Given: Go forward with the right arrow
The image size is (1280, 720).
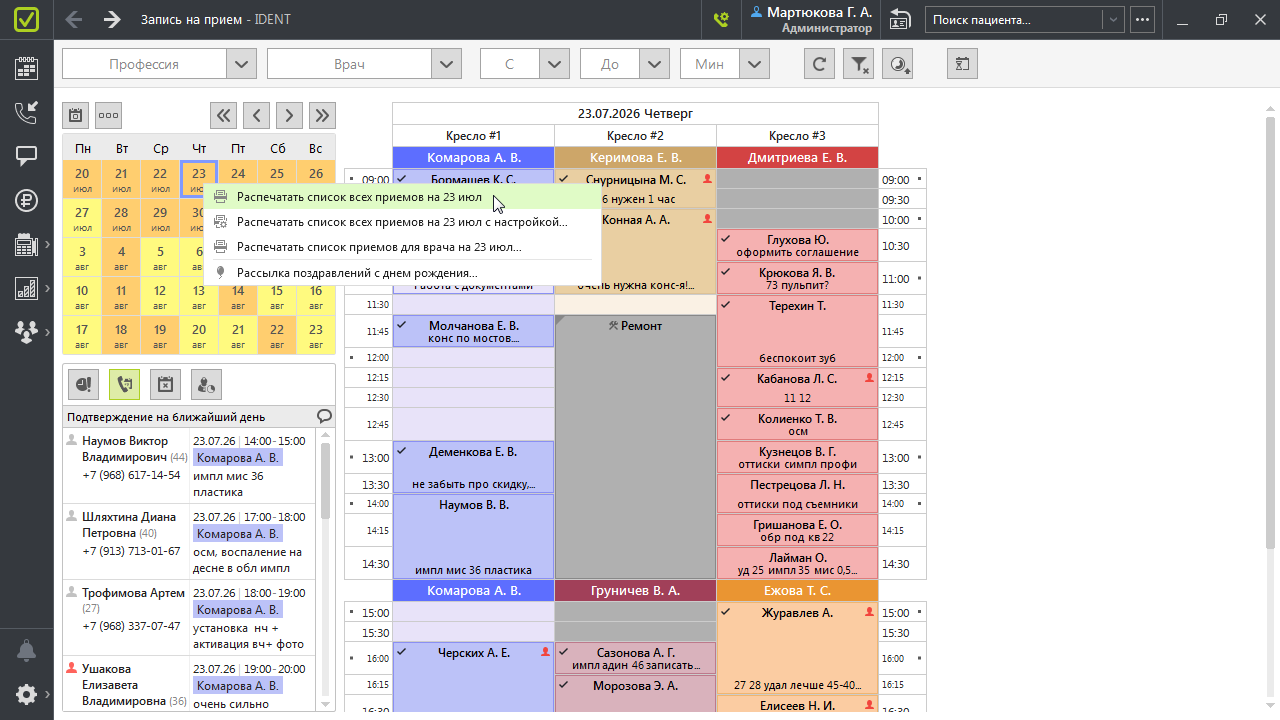Looking at the screenshot, I should point(112,20).
